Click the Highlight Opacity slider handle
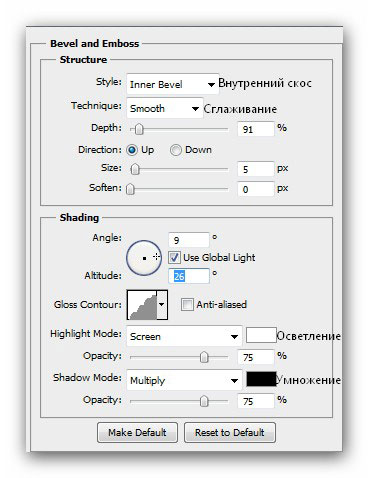This screenshot has height=478, width=370. (204, 357)
